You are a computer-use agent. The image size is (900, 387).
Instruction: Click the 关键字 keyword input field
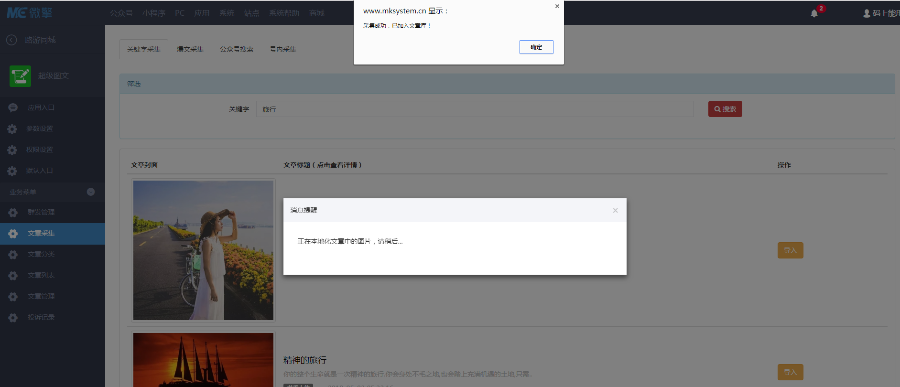(475, 109)
